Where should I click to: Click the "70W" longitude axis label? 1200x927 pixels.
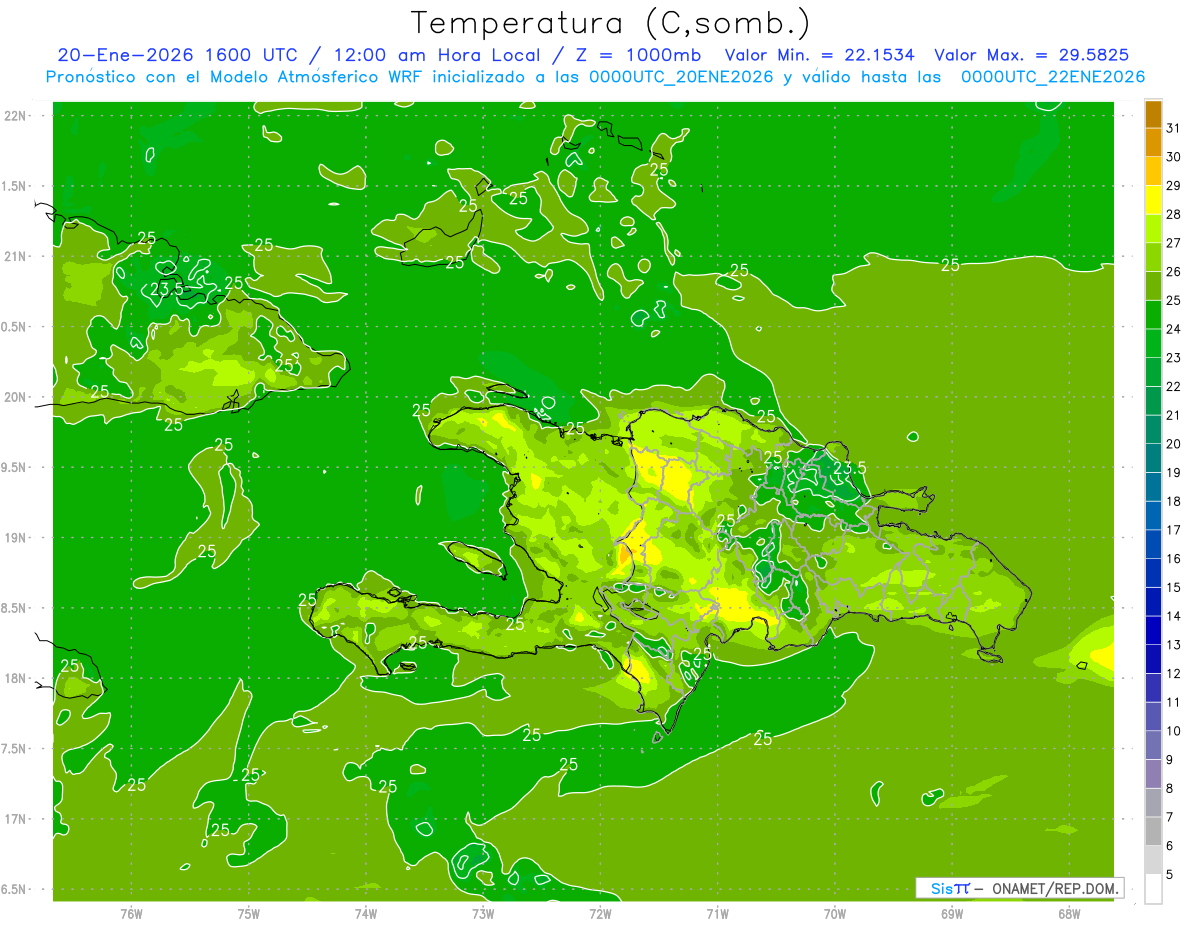(835, 914)
